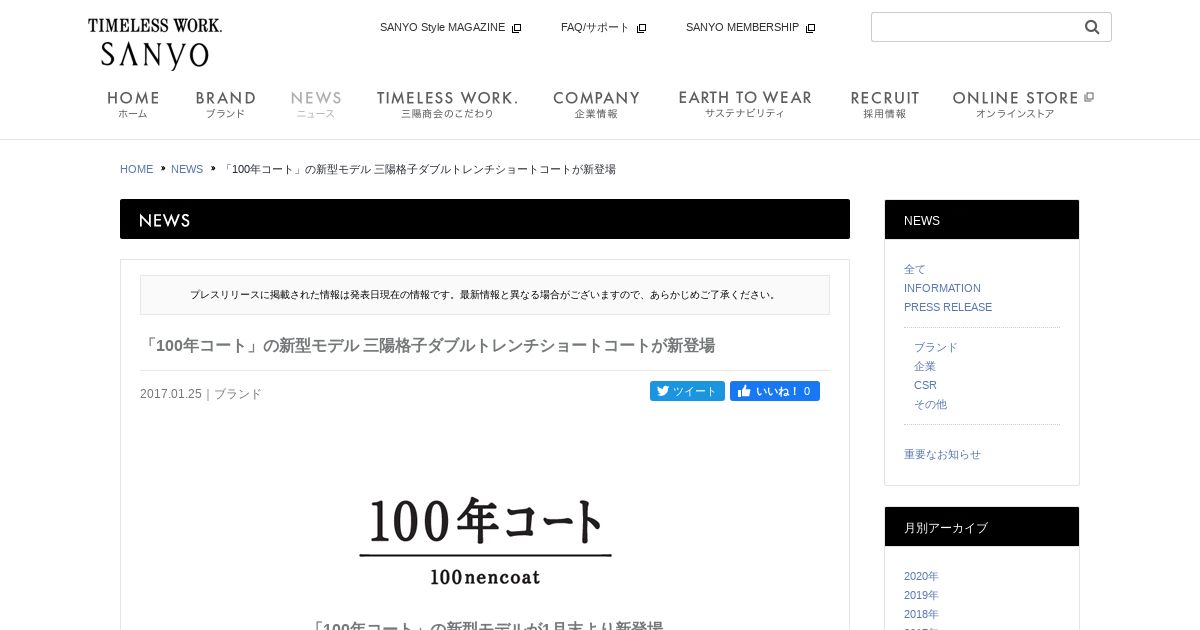The width and height of the screenshot is (1200, 630).
Task: Click the いいね！ Facebook like button
Action: 775,391
